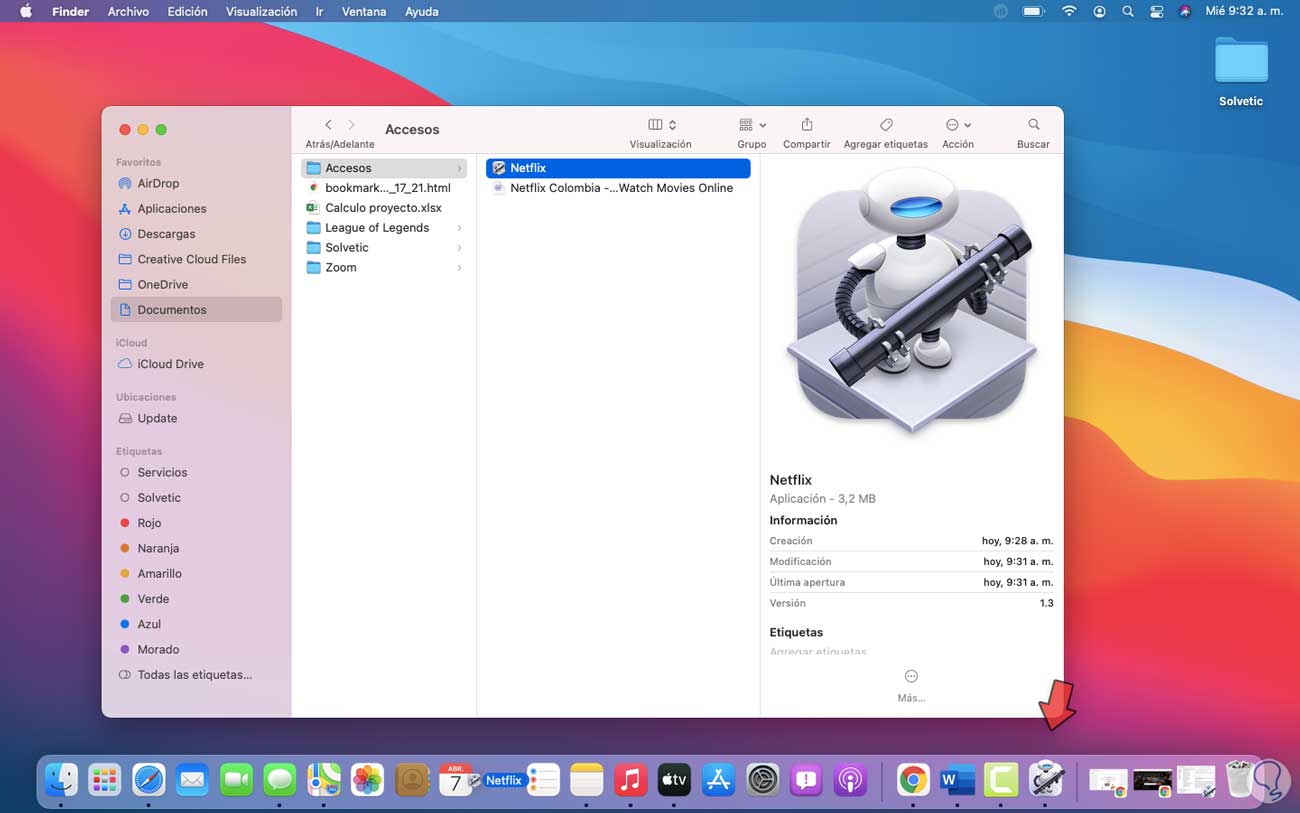The height and width of the screenshot is (813, 1300).
Task: Launch Camtasia from the Dock
Action: click(x=1000, y=779)
